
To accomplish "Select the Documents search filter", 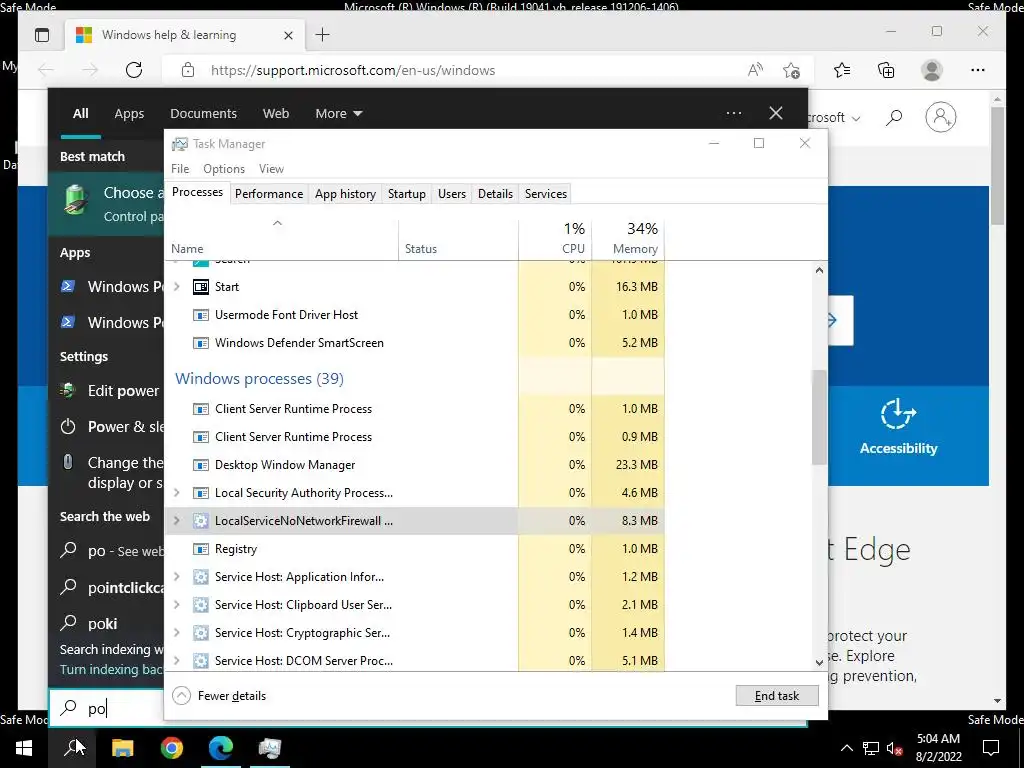I will [203, 114].
